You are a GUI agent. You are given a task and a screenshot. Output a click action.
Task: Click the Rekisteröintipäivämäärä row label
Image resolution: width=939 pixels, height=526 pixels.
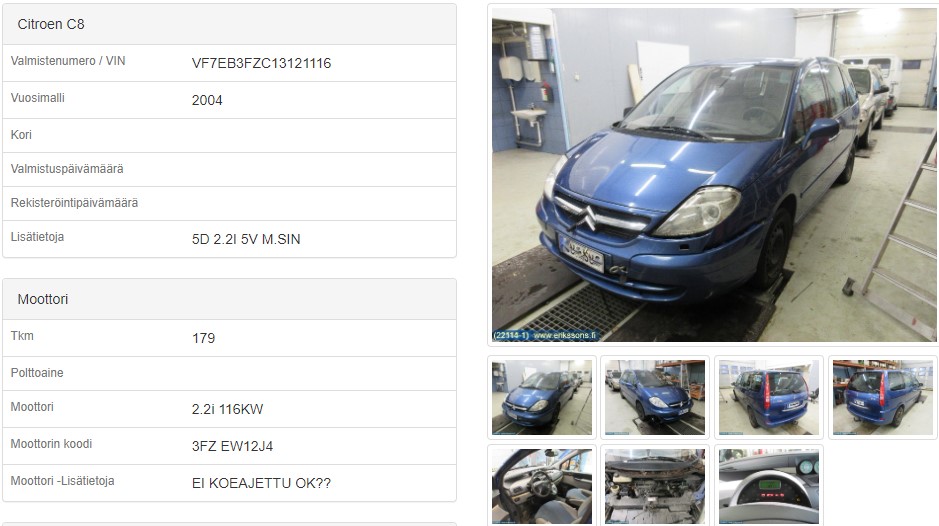(x=74, y=203)
